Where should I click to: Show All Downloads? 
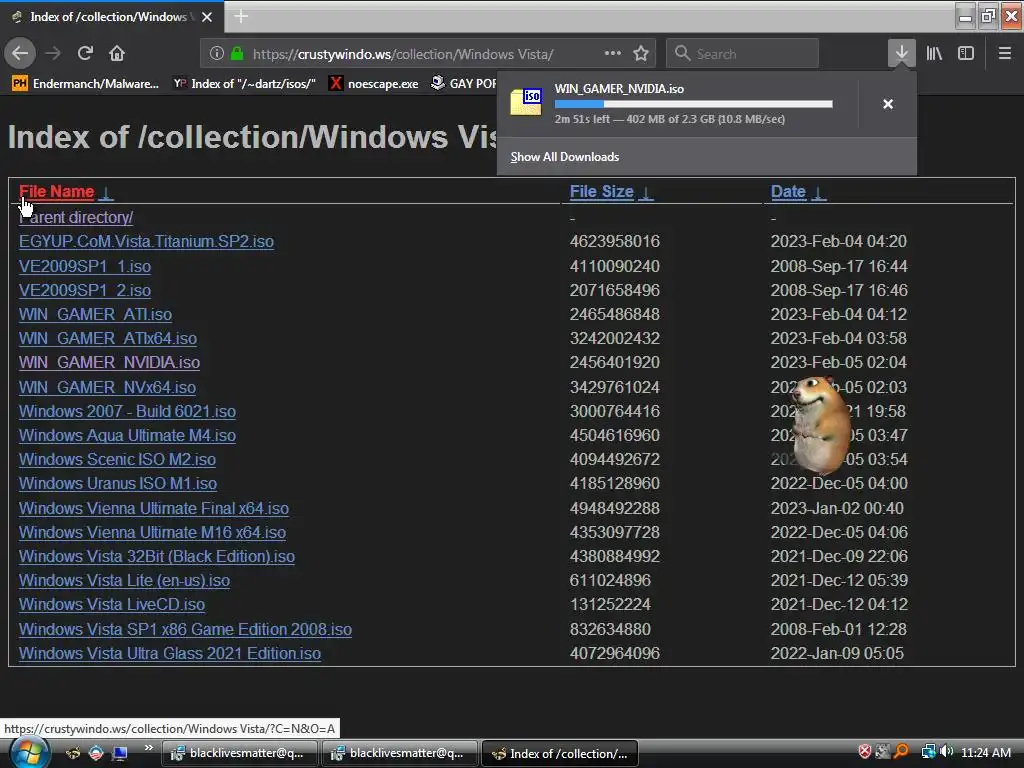(565, 157)
